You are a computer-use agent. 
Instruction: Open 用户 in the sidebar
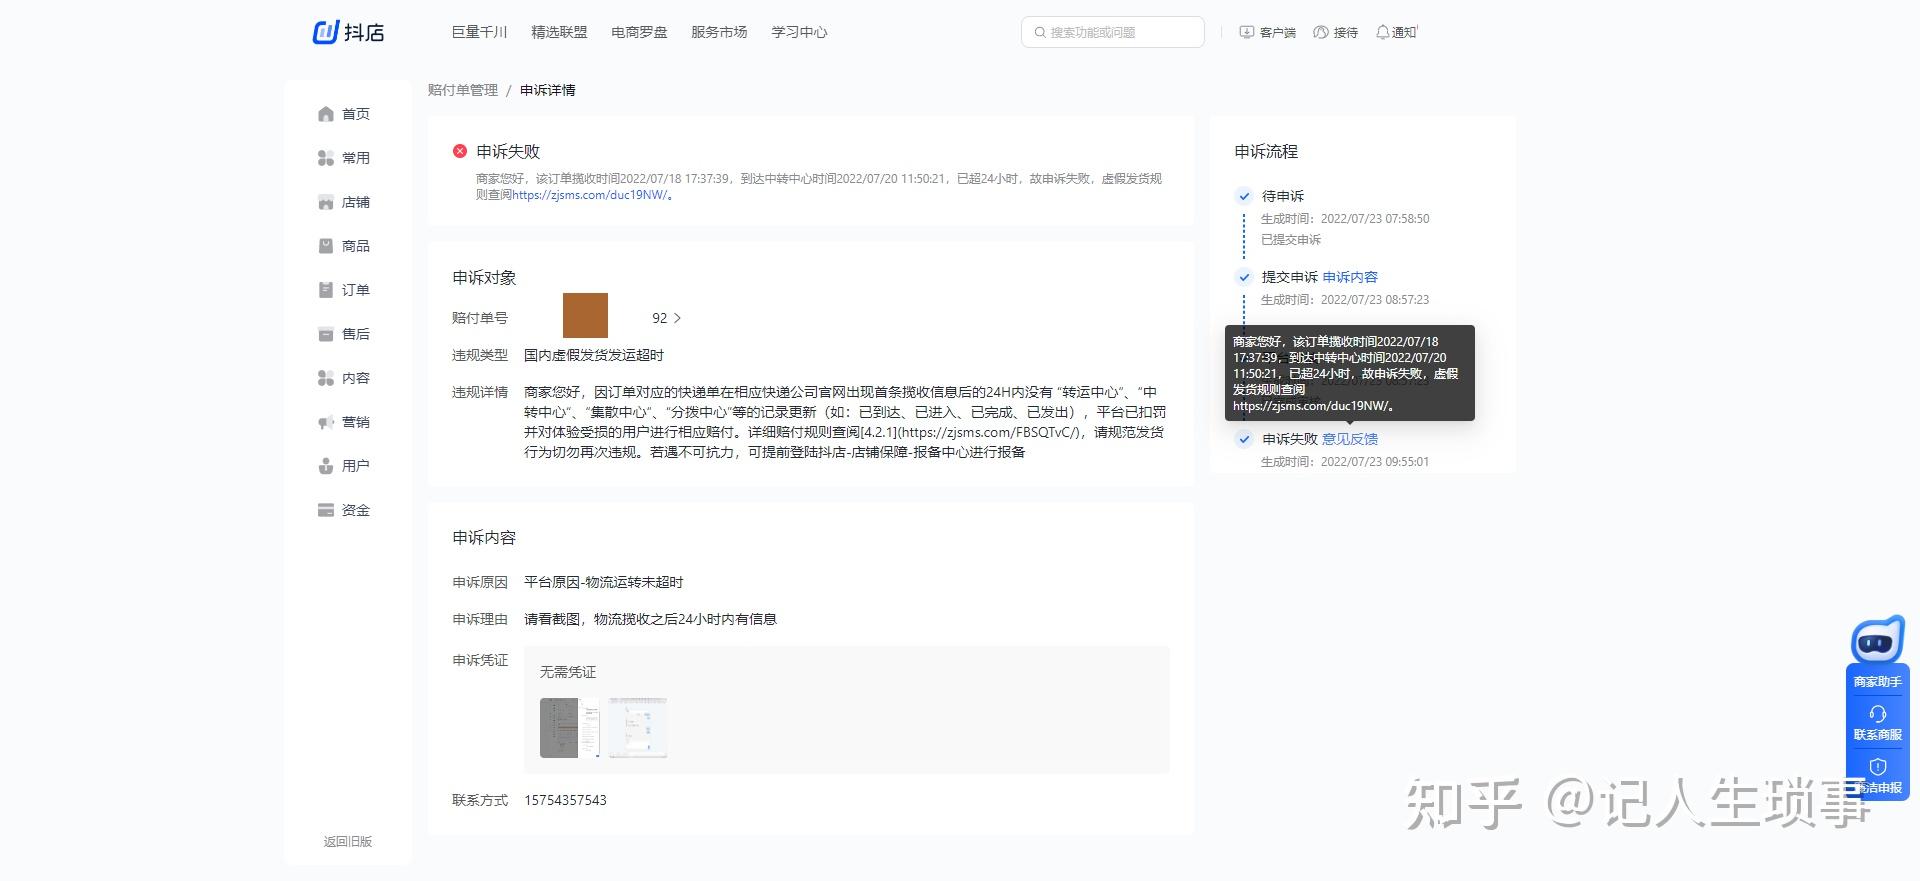click(344, 466)
